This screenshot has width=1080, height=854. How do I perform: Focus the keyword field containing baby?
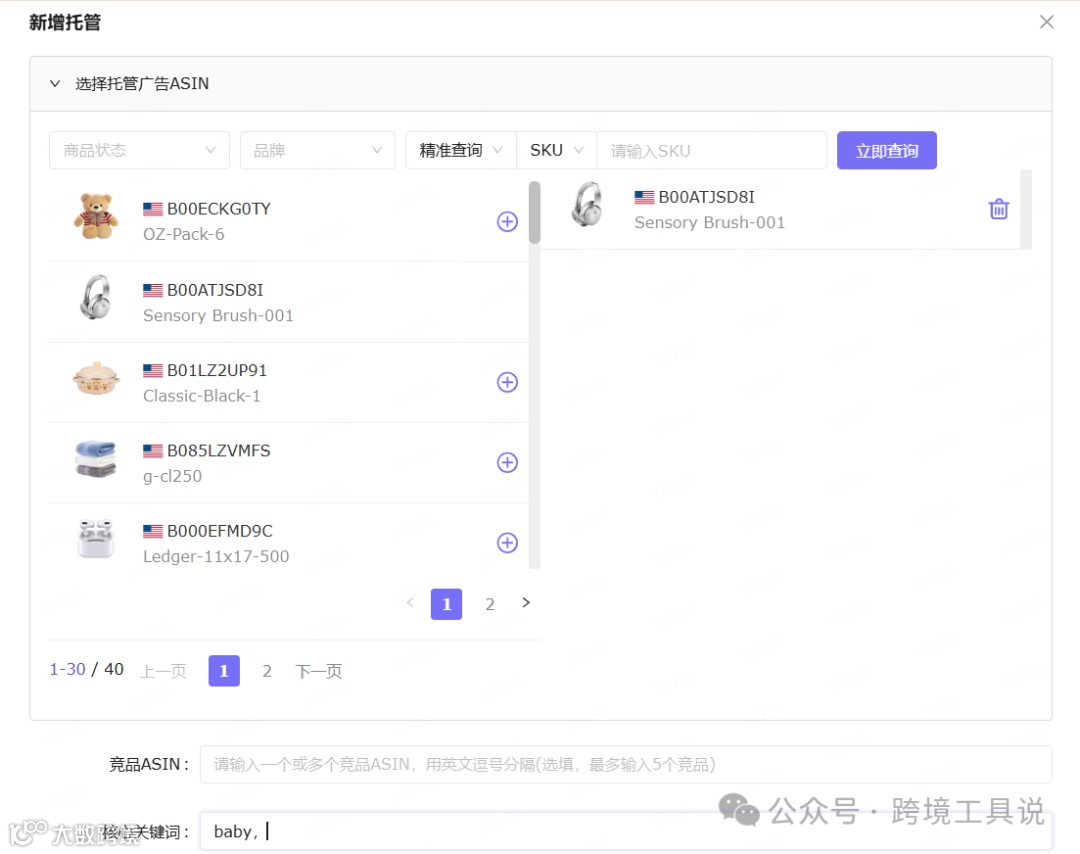coord(625,831)
